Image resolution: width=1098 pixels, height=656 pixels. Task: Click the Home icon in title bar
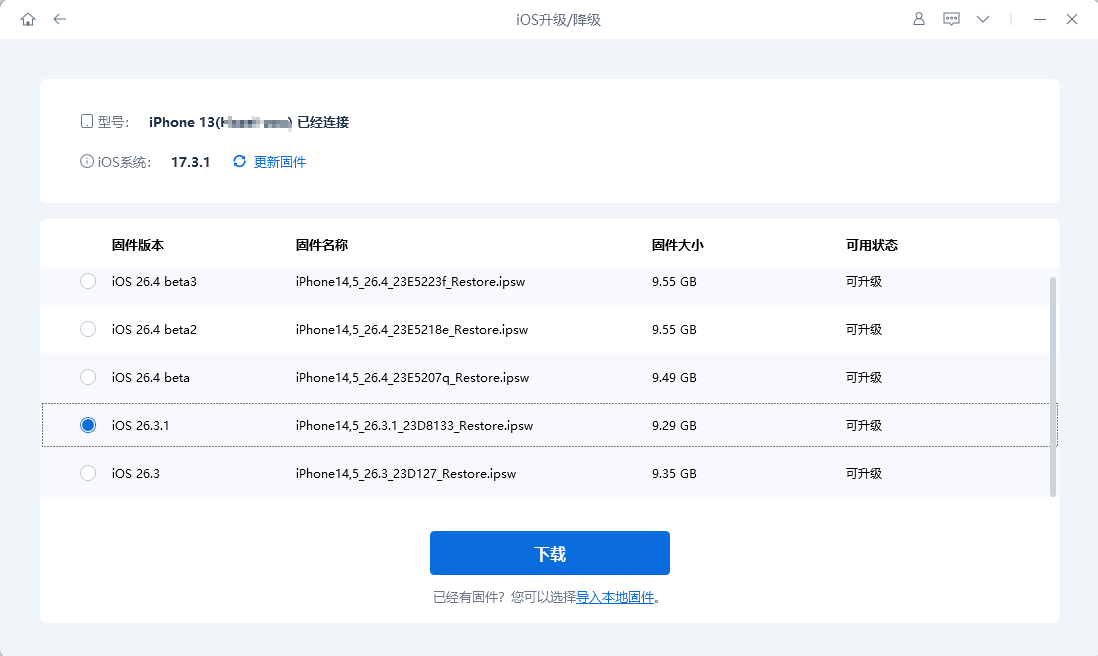point(28,18)
